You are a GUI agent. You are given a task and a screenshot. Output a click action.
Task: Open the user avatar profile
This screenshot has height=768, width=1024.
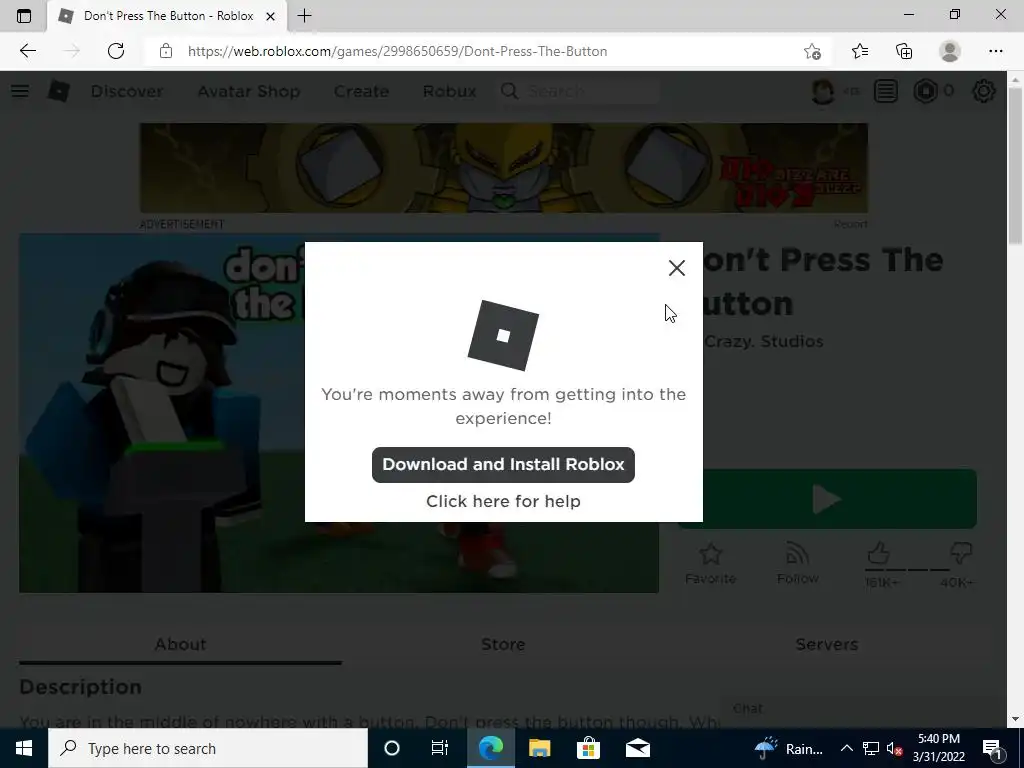click(x=823, y=91)
